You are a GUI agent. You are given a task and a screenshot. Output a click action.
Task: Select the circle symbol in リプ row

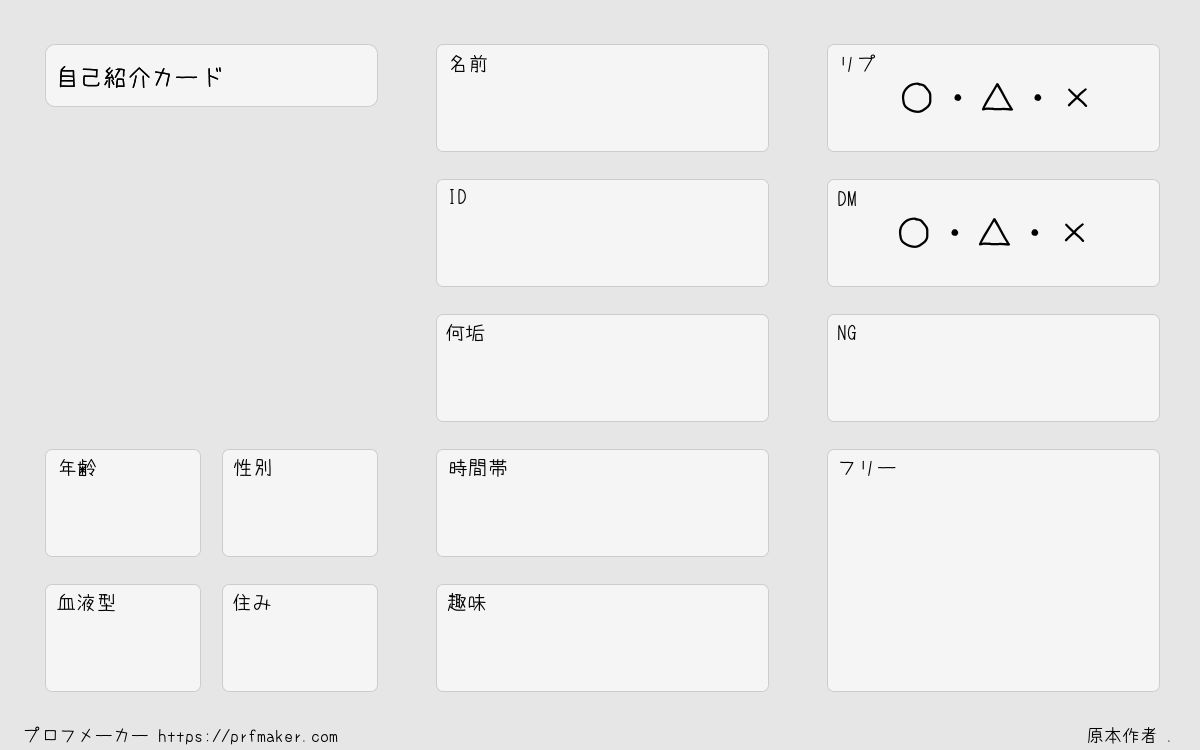916,98
